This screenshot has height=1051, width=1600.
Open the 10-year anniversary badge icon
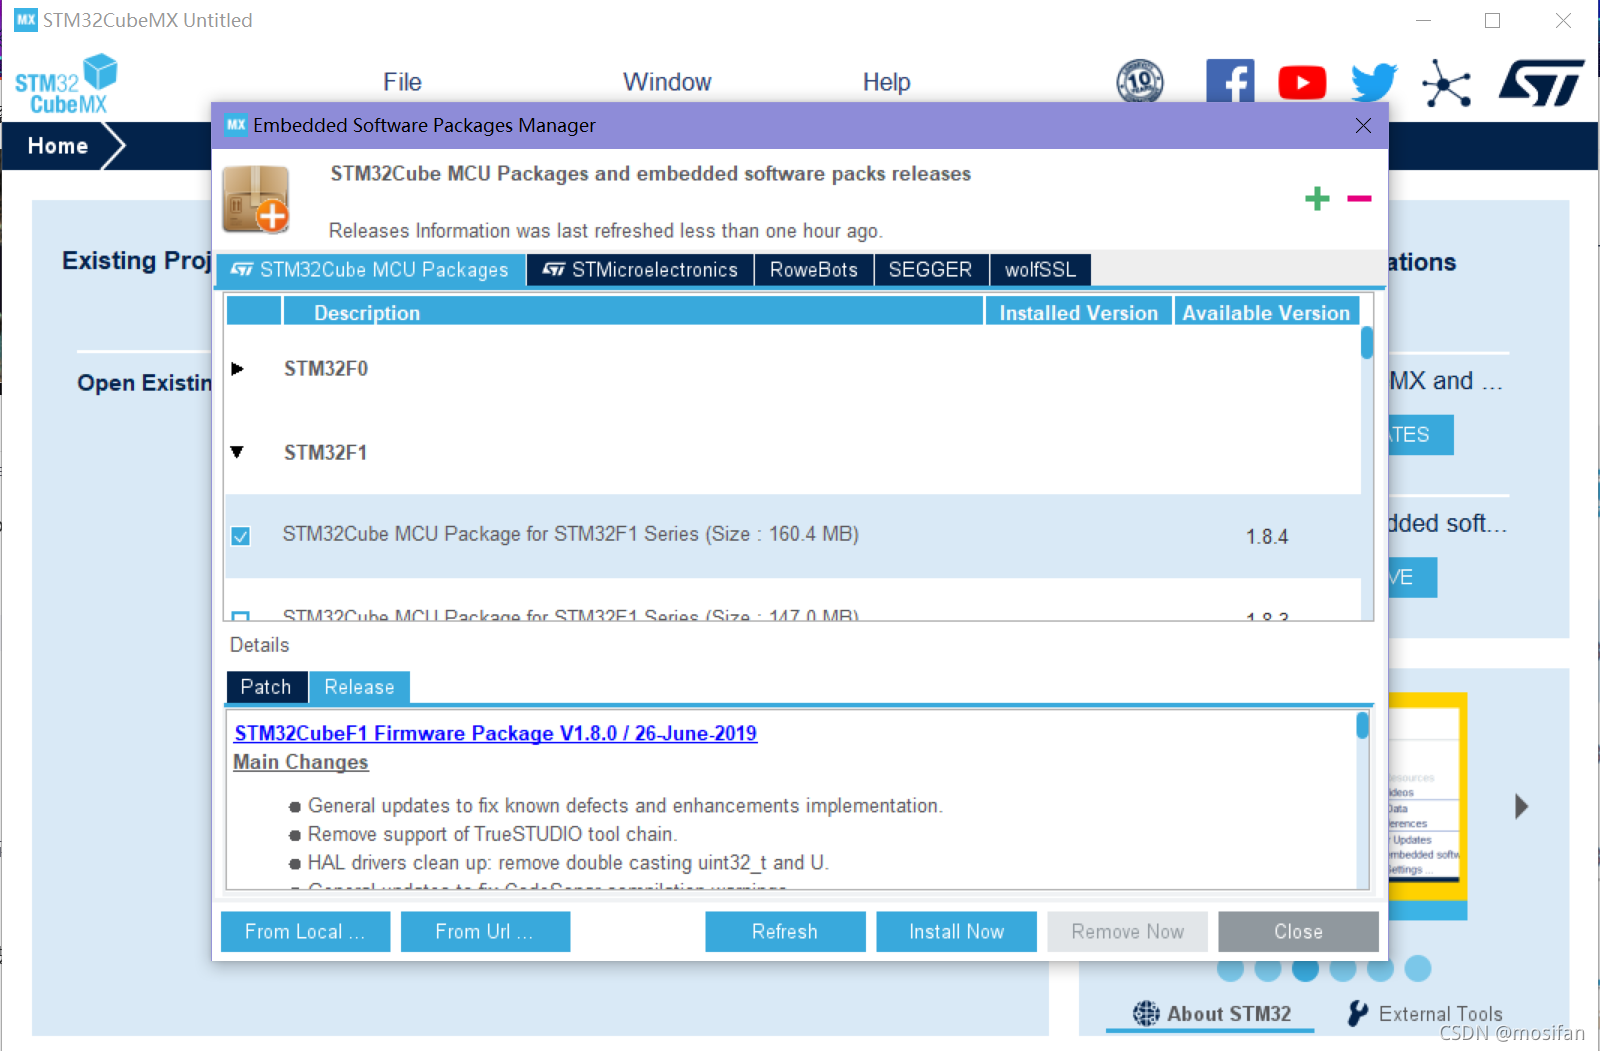1140,81
